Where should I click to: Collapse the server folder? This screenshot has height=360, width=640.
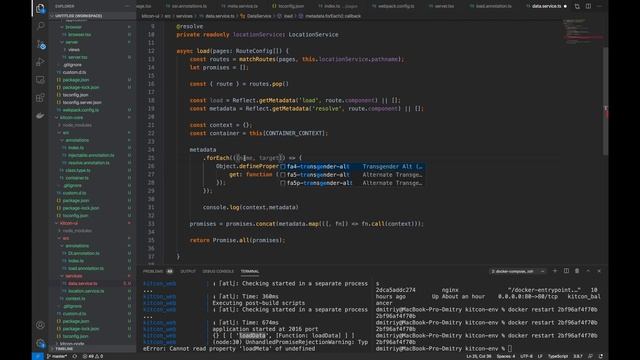pos(72,42)
